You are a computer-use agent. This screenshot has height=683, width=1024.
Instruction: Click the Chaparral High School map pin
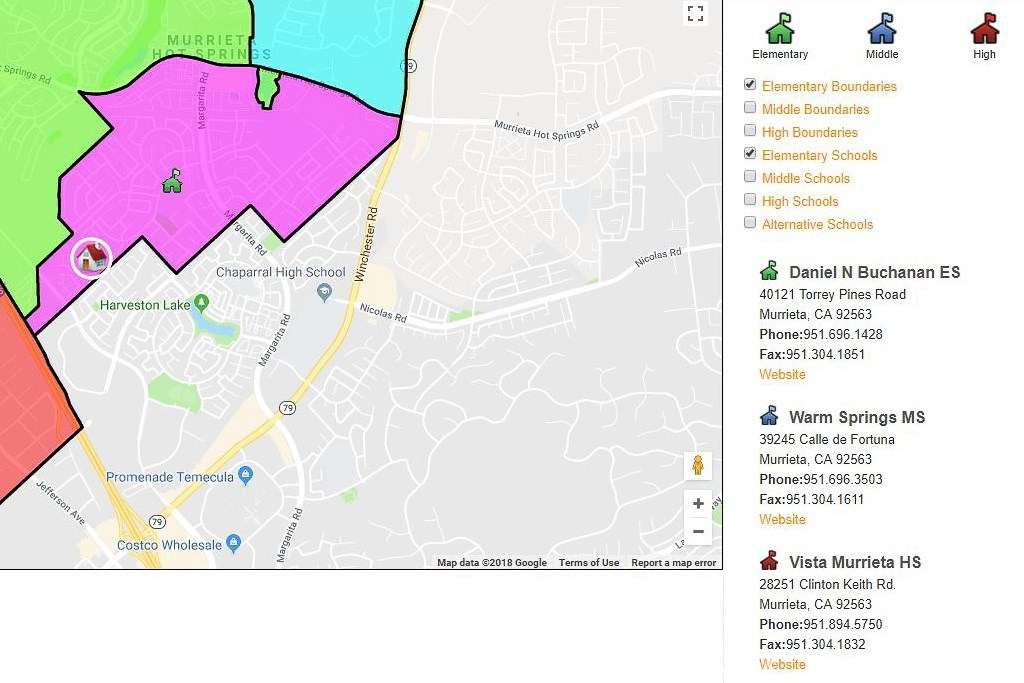pyautogui.click(x=324, y=291)
